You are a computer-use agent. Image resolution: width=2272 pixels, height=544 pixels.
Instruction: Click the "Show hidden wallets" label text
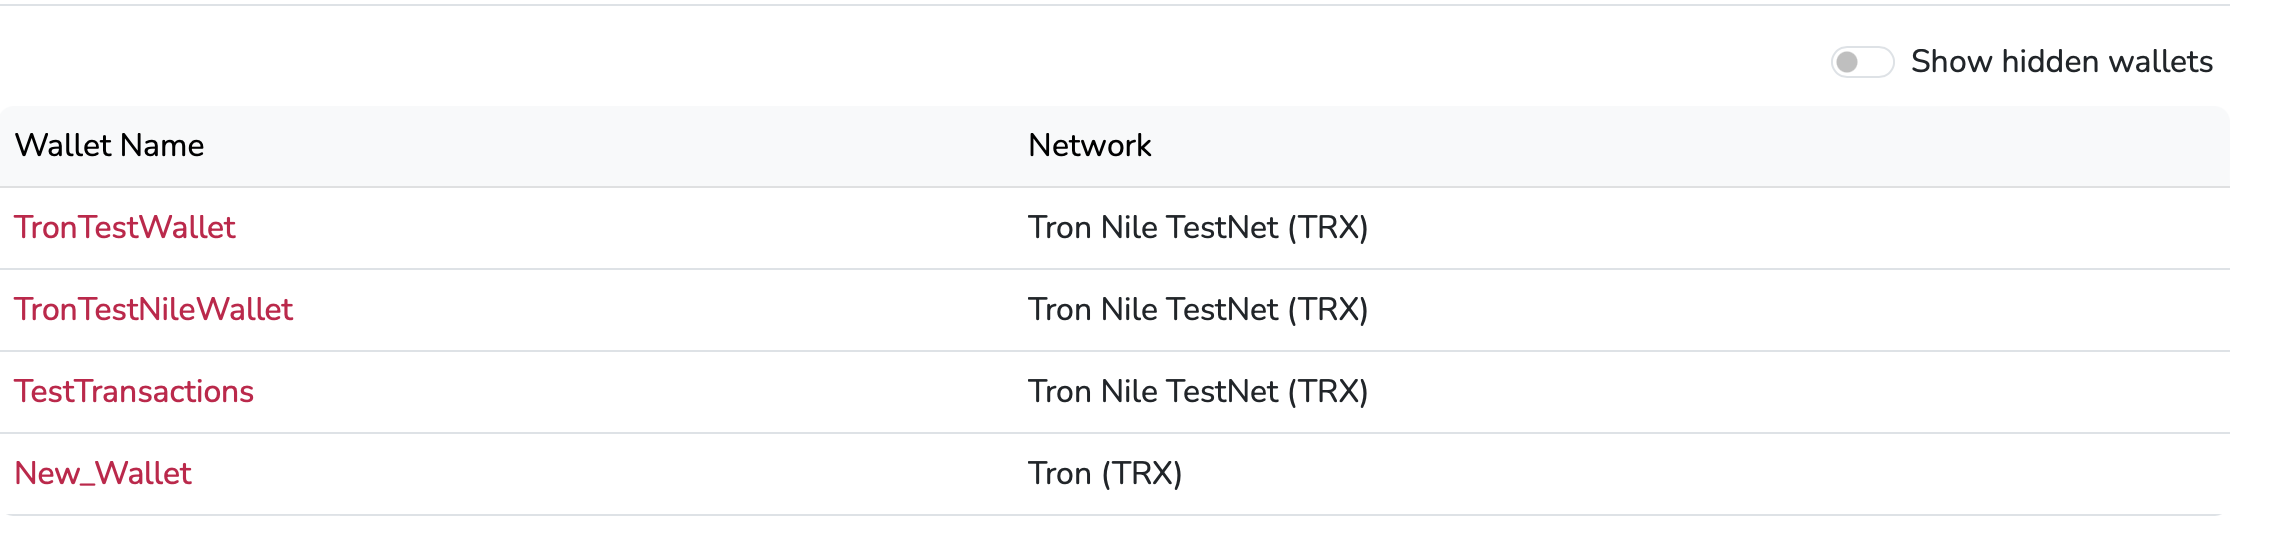(x=2061, y=62)
